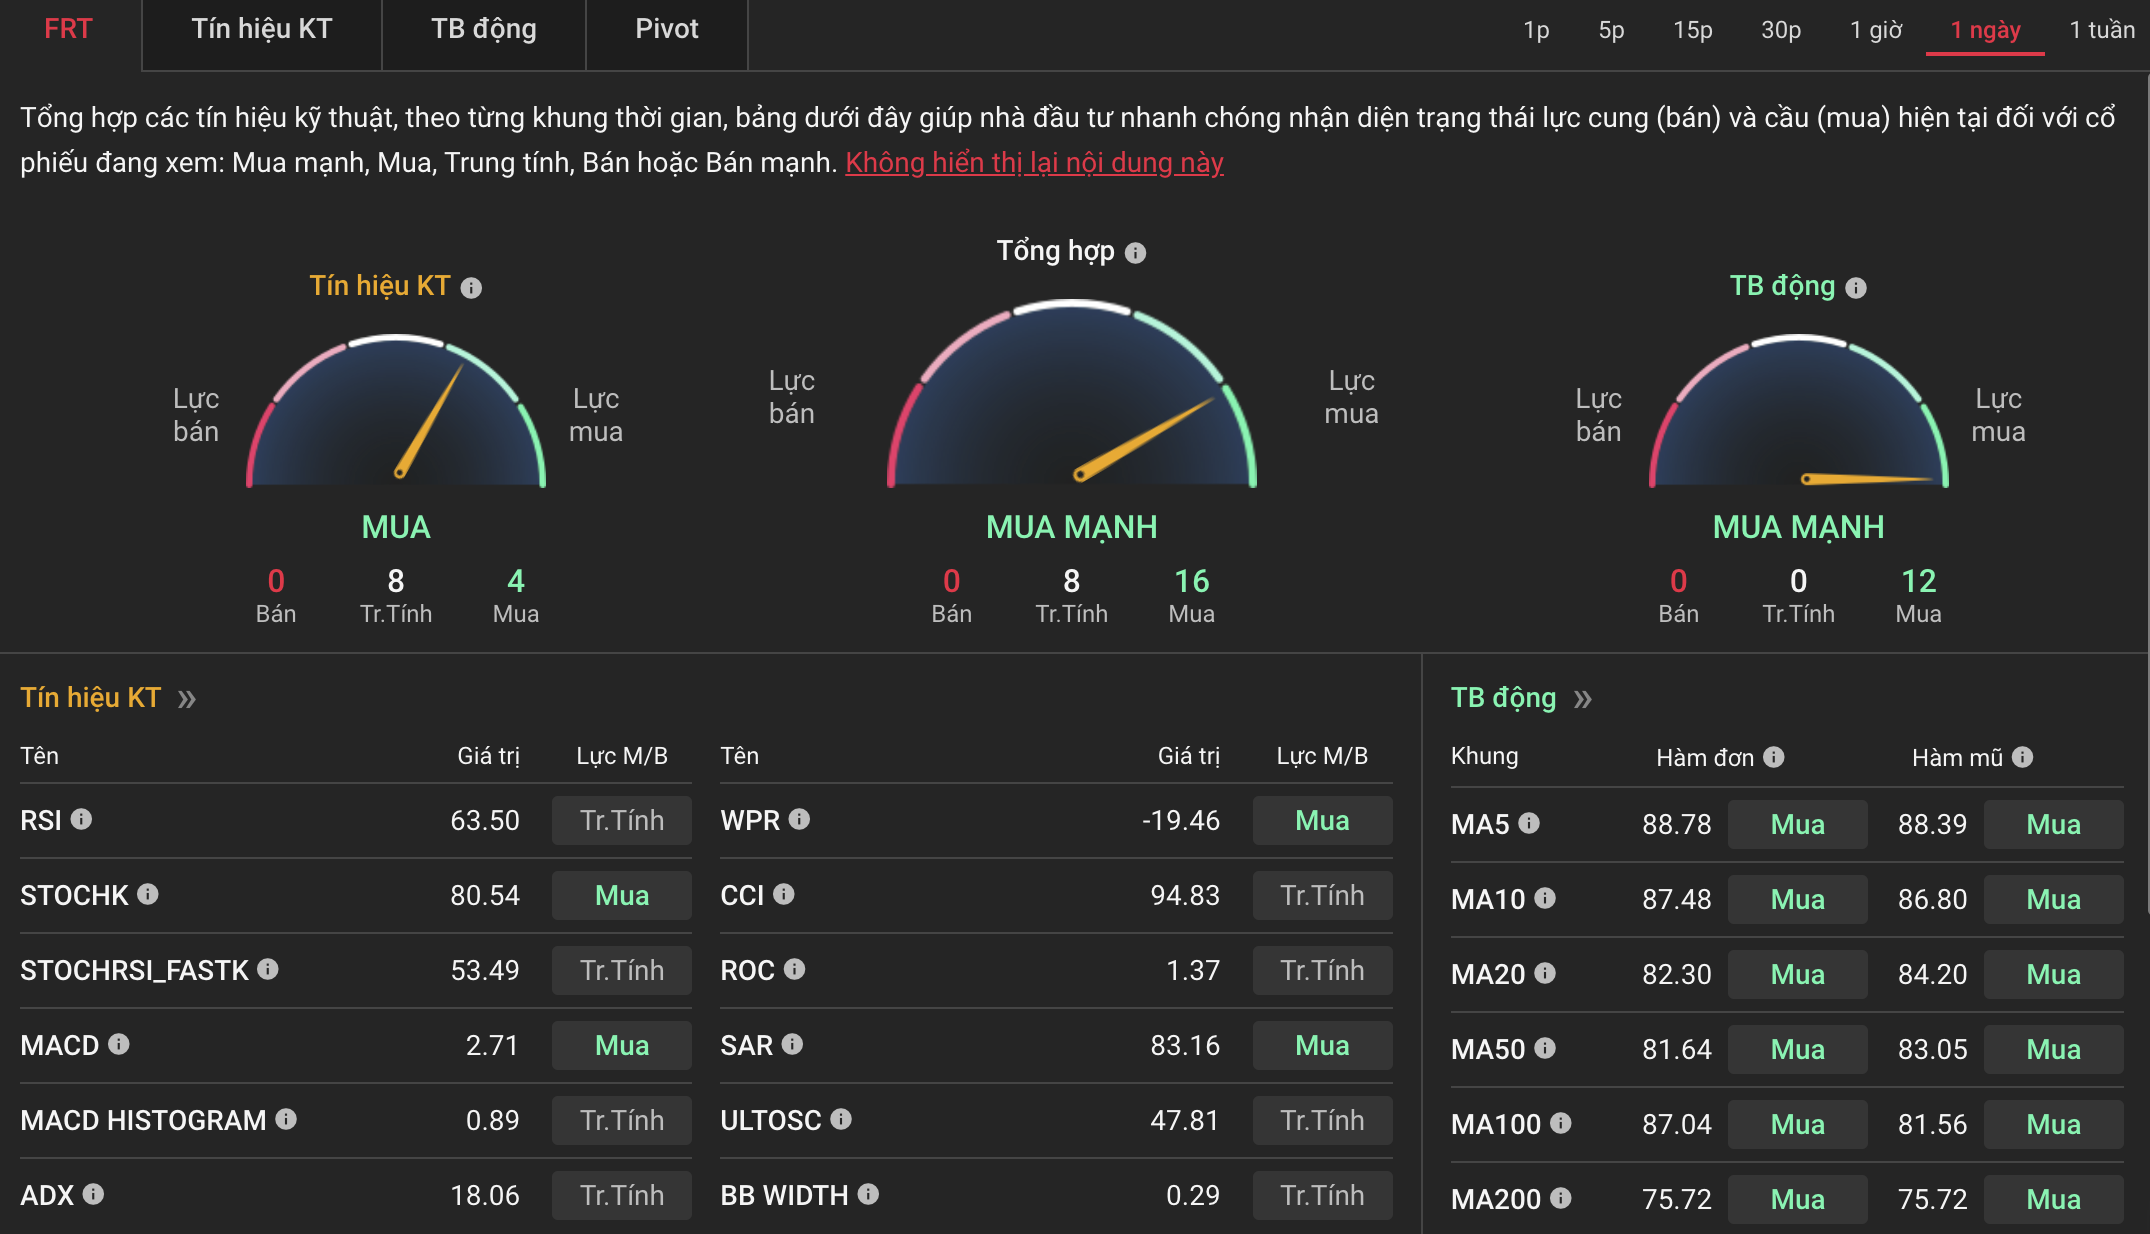Viewport: 2150px width, 1234px height.
Task: Click WPR value -19.46
Action: pyautogui.click(x=1181, y=821)
